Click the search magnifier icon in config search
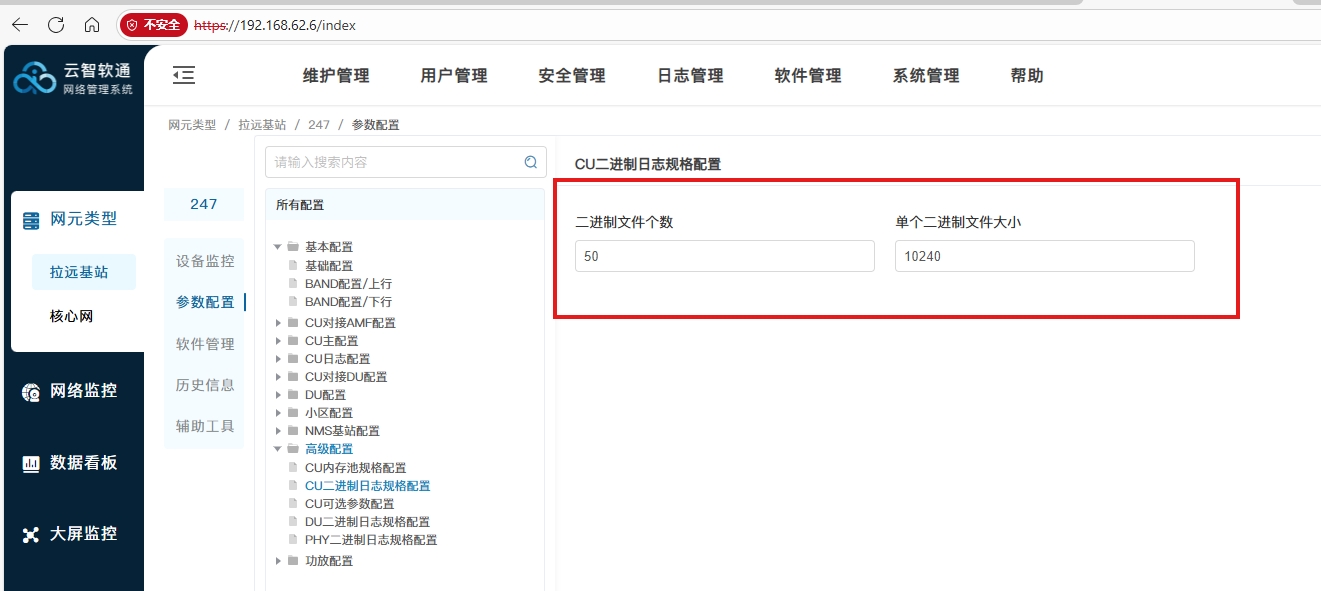The image size is (1321, 591). pos(531,162)
